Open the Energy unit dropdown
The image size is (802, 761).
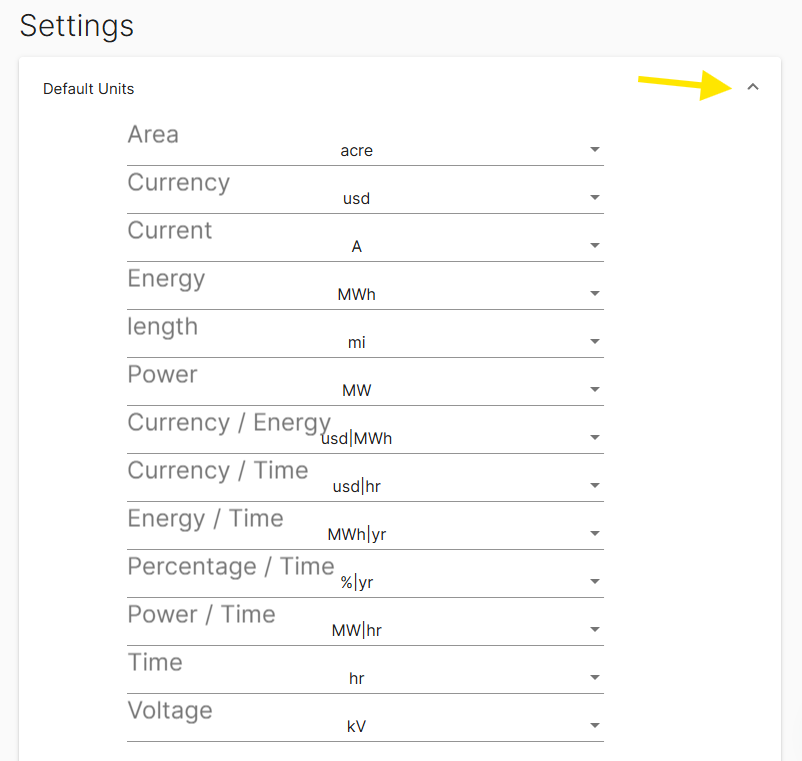(x=594, y=293)
